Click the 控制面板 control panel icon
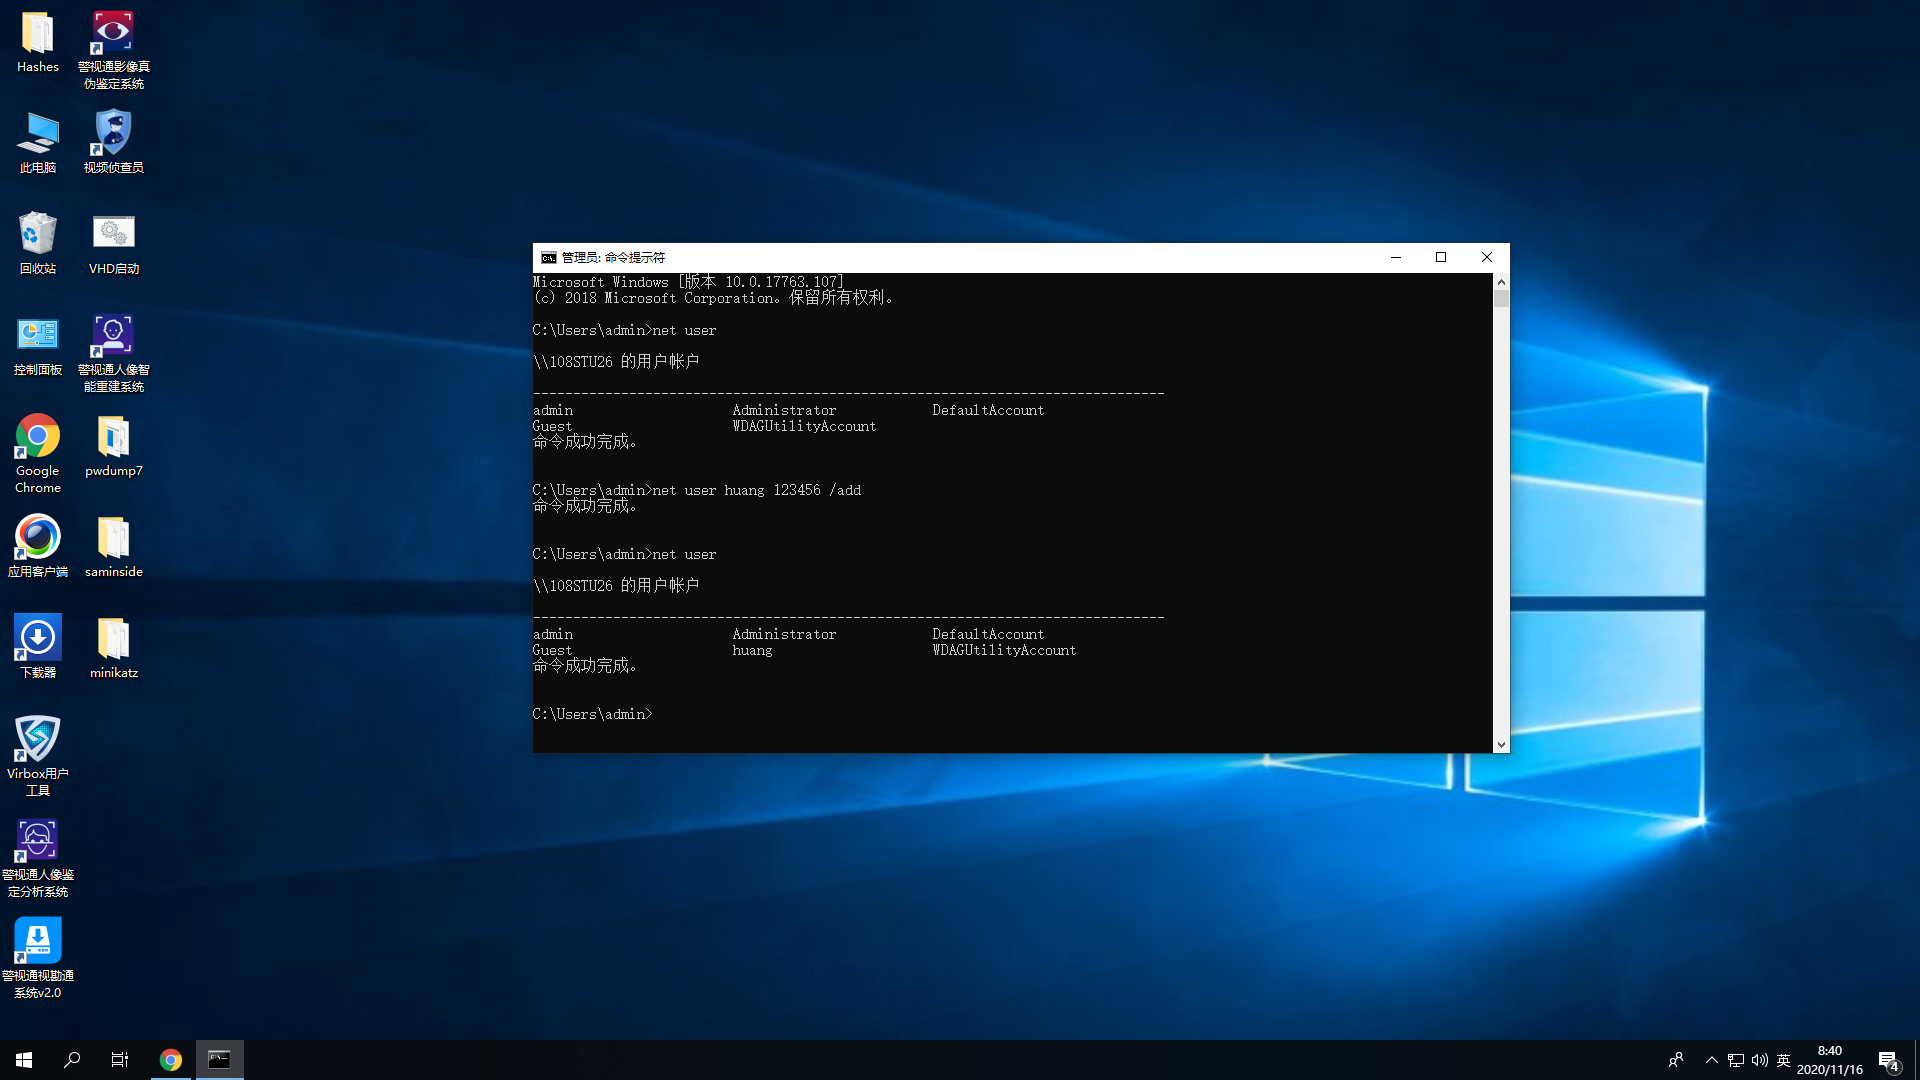The height and width of the screenshot is (1080, 1920). coord(38,335)
